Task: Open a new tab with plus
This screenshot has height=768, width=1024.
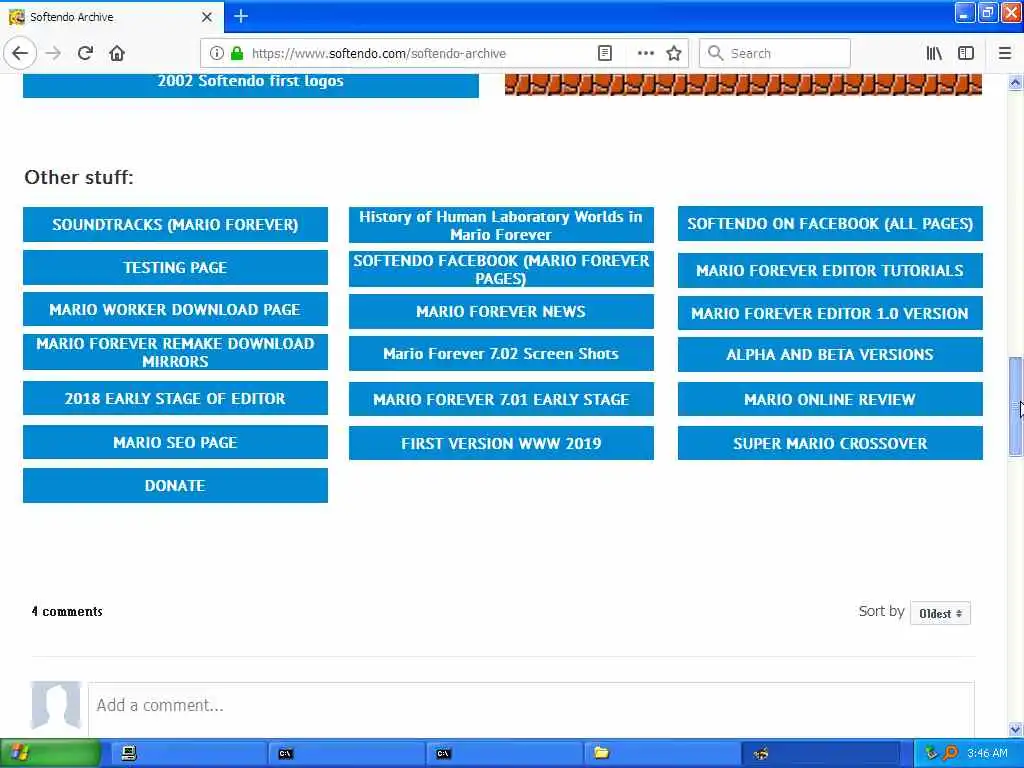Action: pyautogui.click(x=241, y=16)
